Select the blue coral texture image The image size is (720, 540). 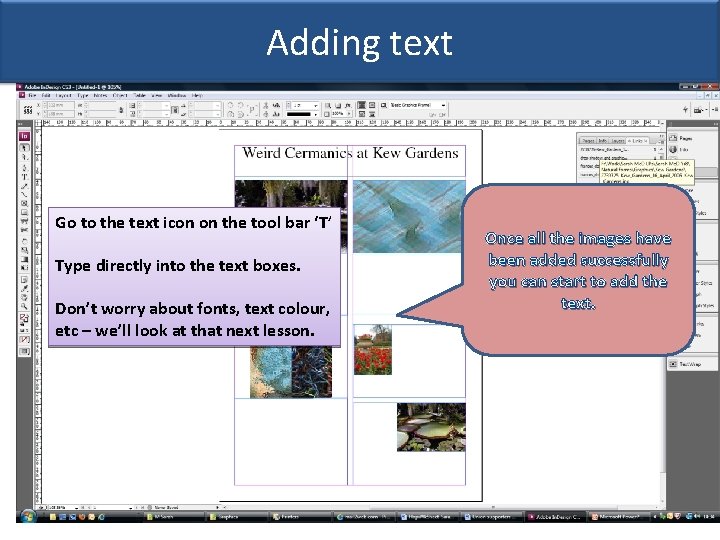point(291,372)
